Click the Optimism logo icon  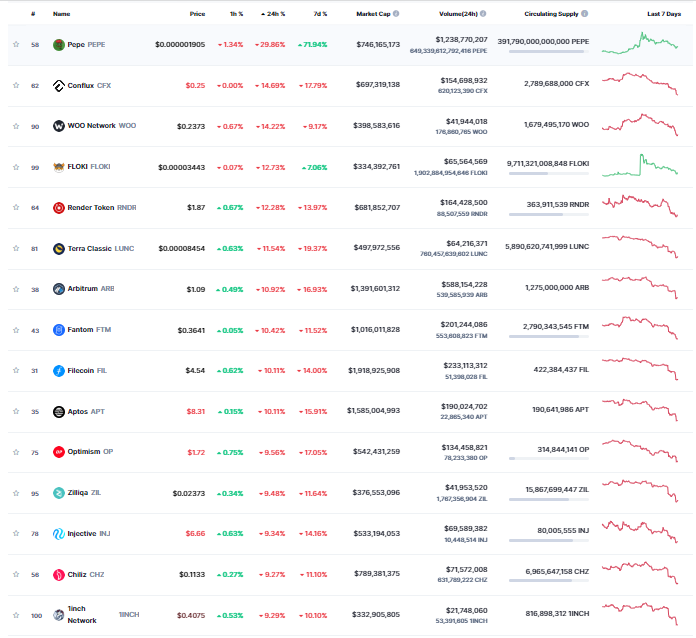tap(59, 452)
